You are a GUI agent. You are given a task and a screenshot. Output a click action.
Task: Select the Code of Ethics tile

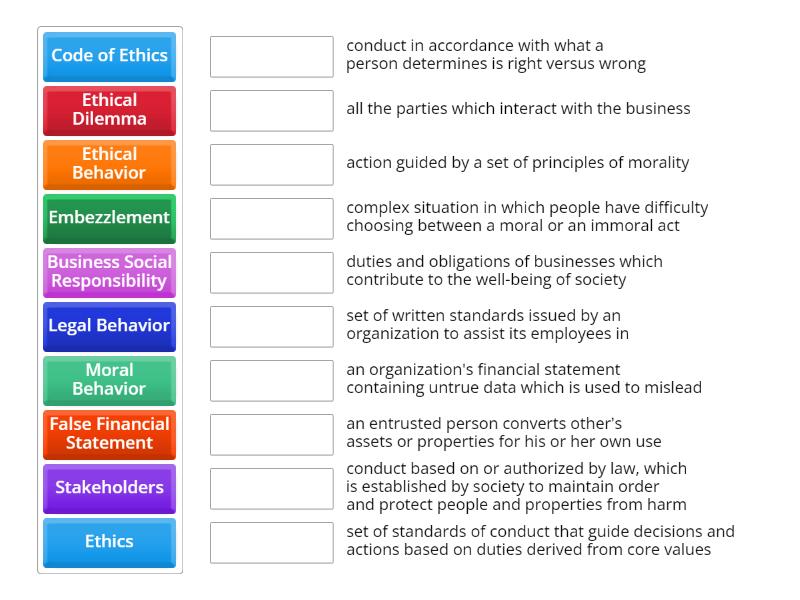point(109,57)
